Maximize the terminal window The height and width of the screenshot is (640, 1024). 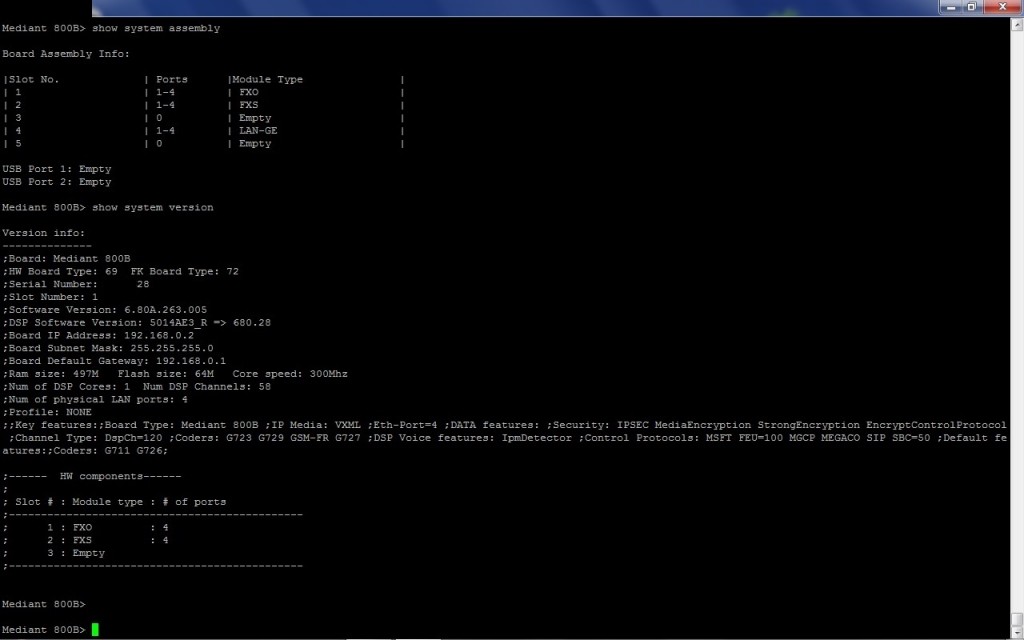coord(971,7)
